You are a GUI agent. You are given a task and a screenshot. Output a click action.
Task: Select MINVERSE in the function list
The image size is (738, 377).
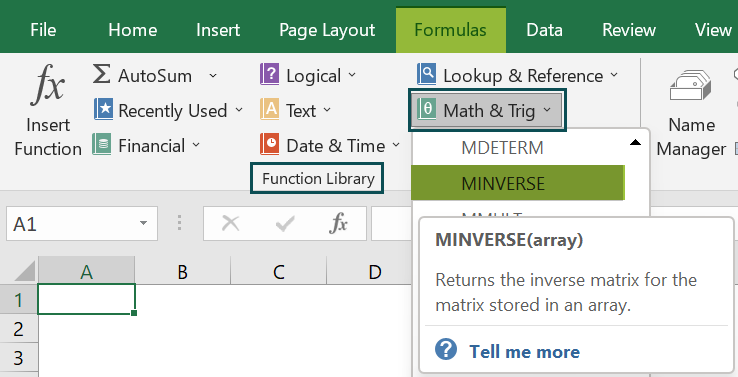(x=518, y=183)
